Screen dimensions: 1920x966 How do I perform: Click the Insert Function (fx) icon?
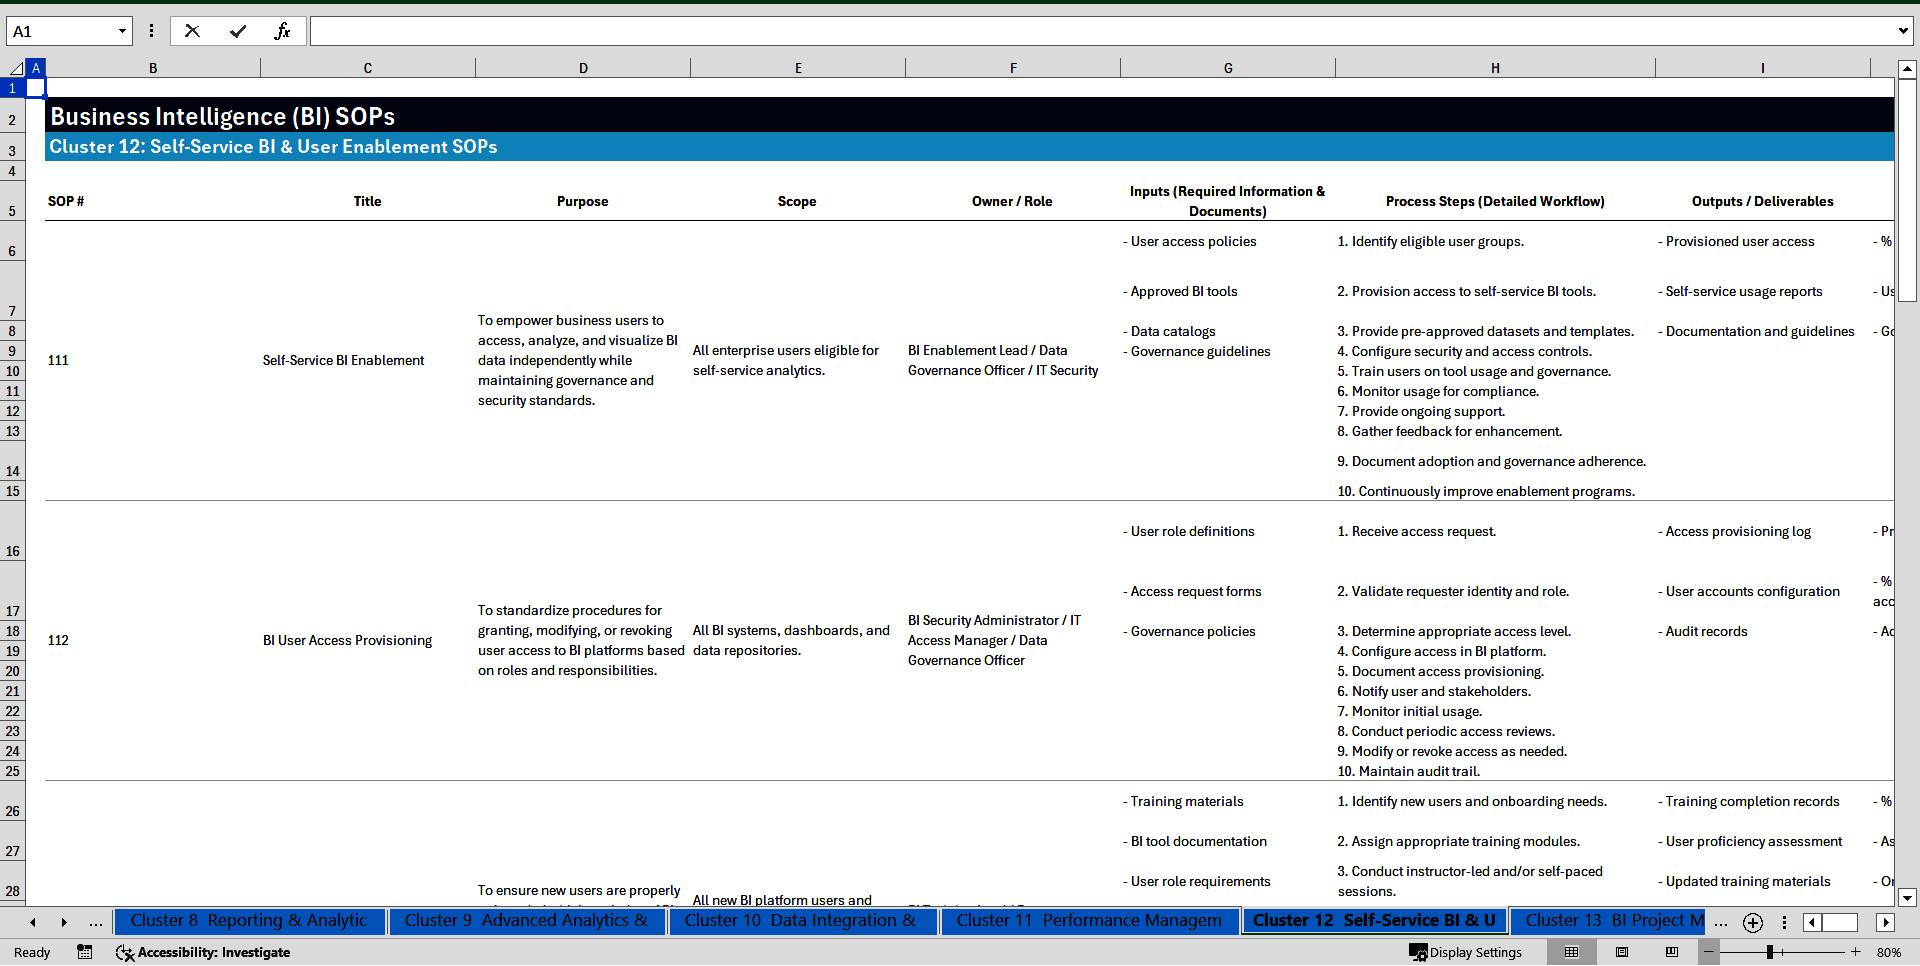283,31
